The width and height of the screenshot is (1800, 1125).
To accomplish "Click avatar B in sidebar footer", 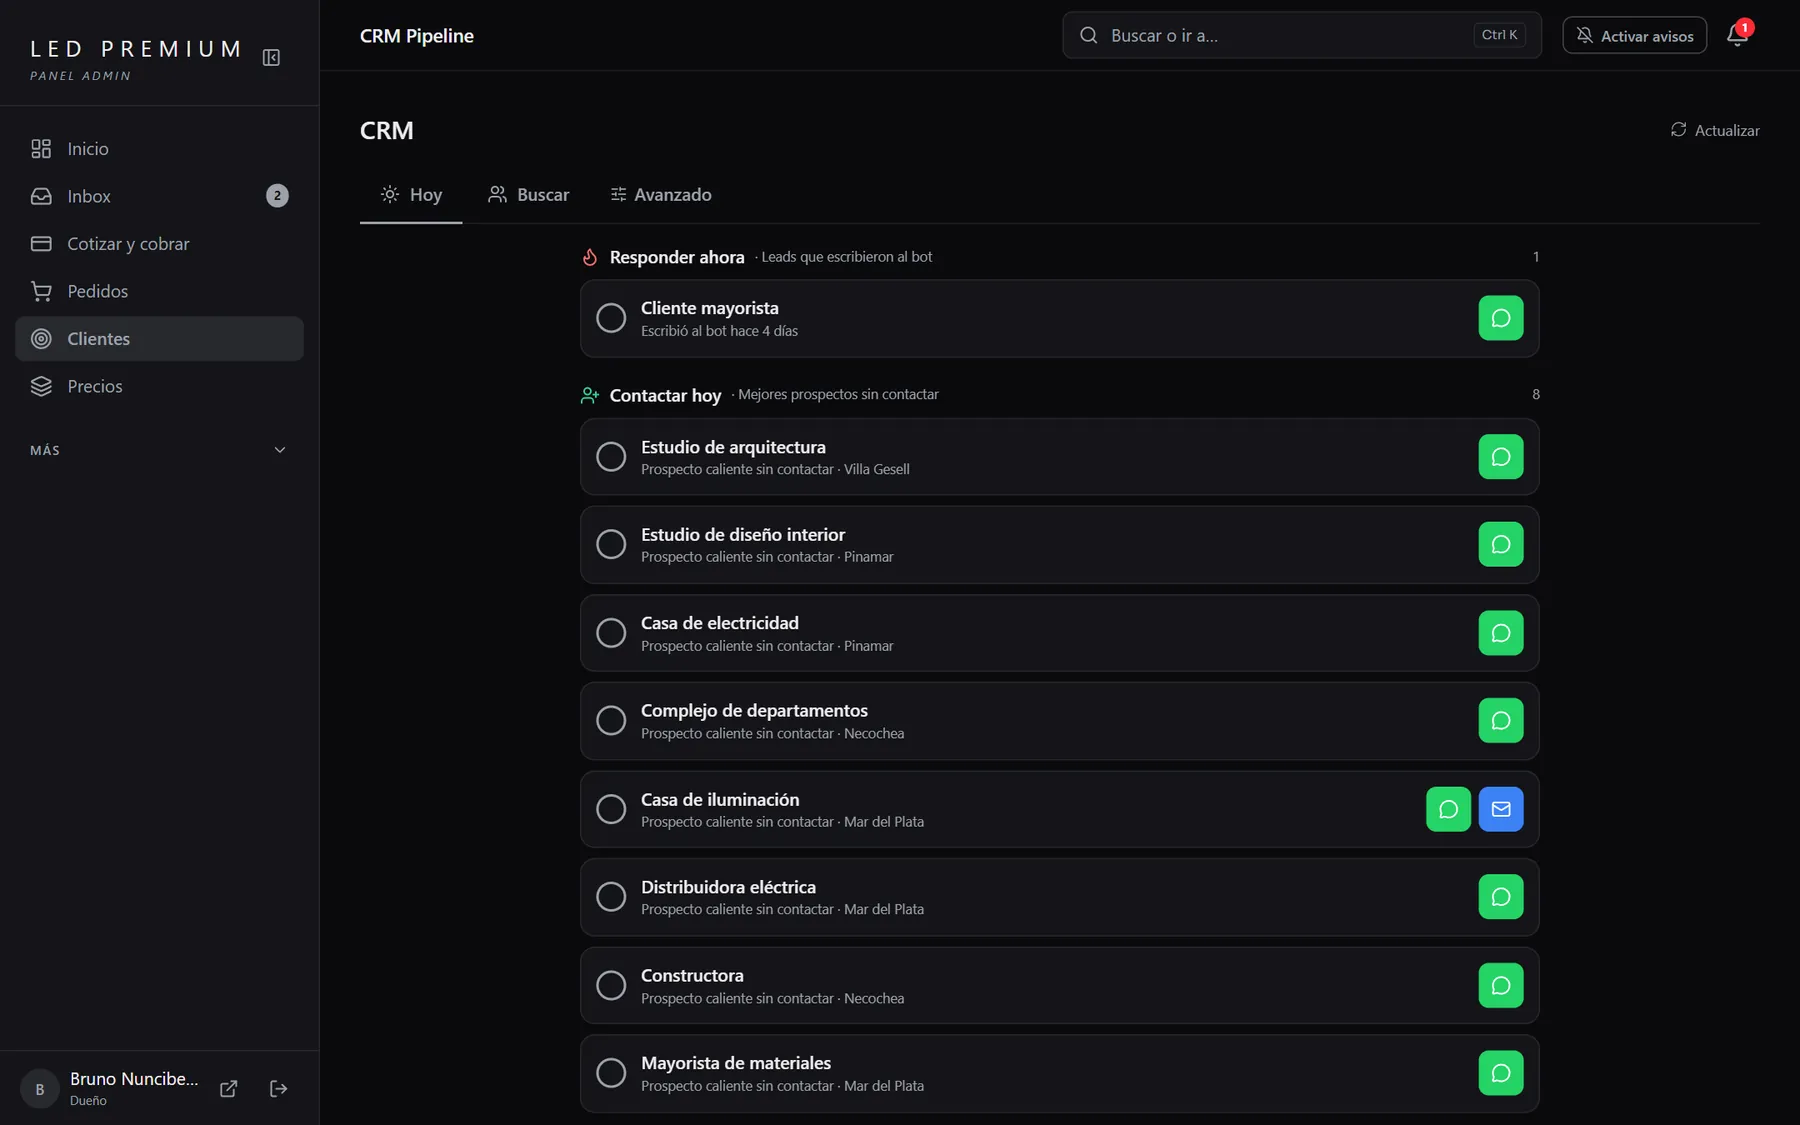I will point(40,1089).
